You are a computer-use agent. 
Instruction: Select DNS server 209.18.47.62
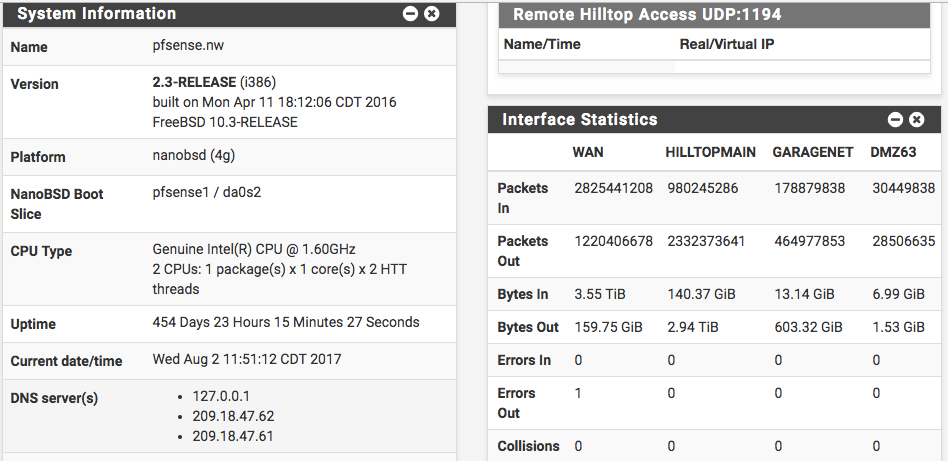point(233,416)
